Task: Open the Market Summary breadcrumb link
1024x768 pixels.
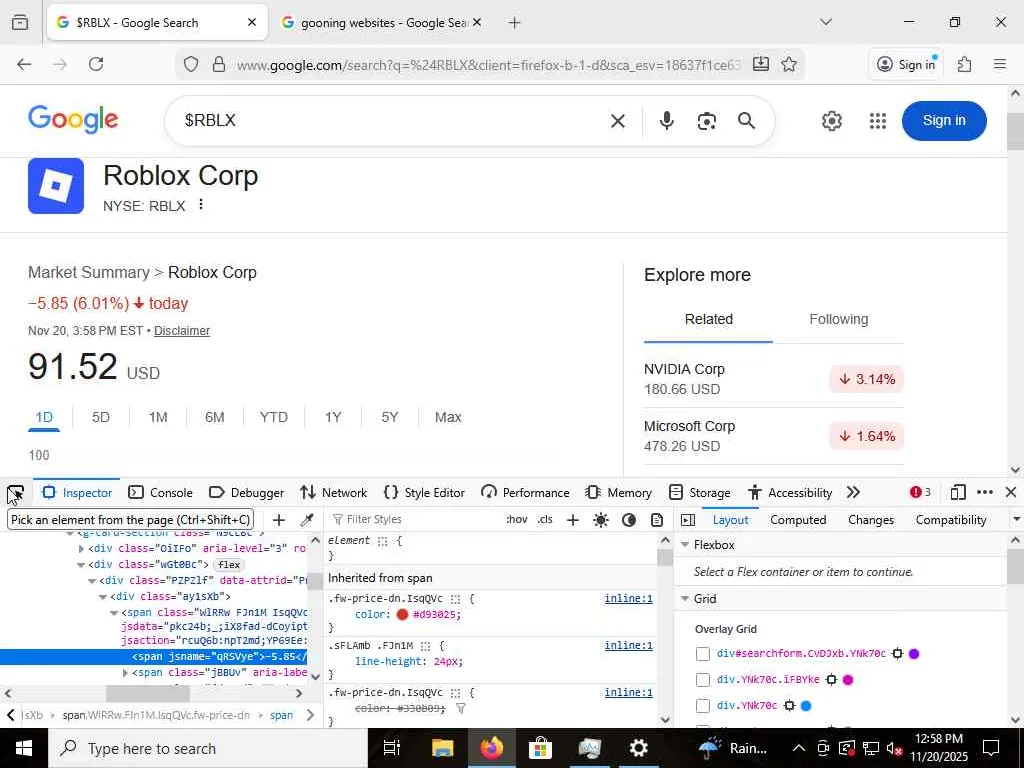Action: coord(89,272)
